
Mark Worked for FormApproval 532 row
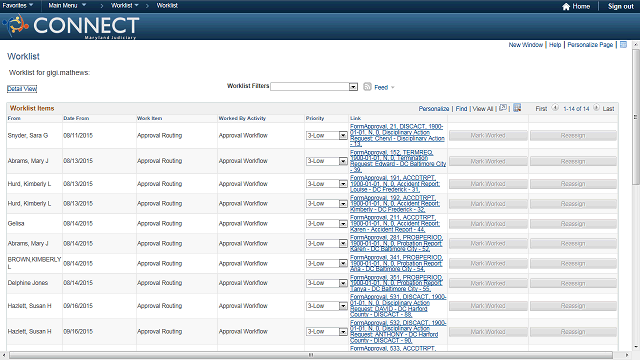tap(488, 332)
